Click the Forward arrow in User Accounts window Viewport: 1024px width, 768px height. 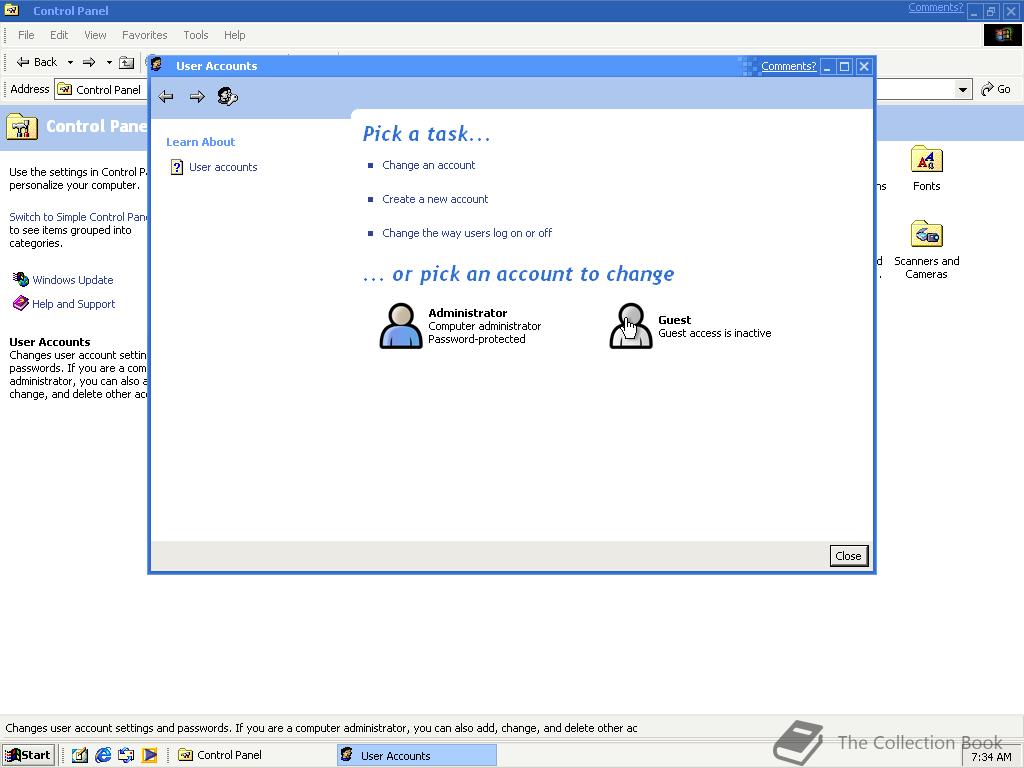pyautogui.click(x=197, y=97)
